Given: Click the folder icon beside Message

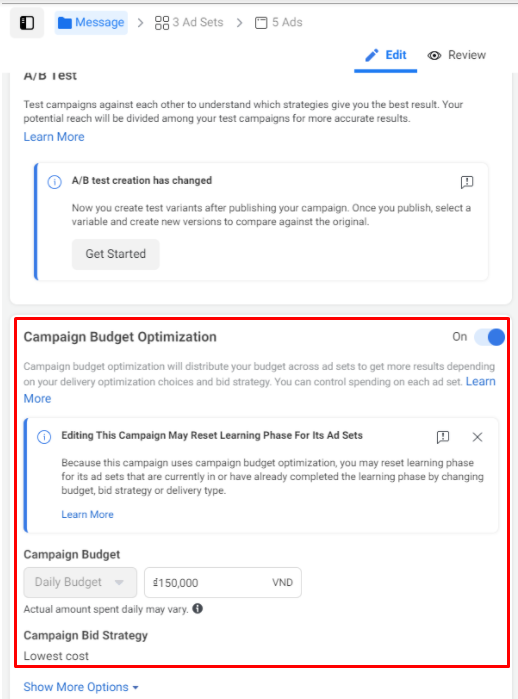Looking at the screenshot, I should pos(65,23).
